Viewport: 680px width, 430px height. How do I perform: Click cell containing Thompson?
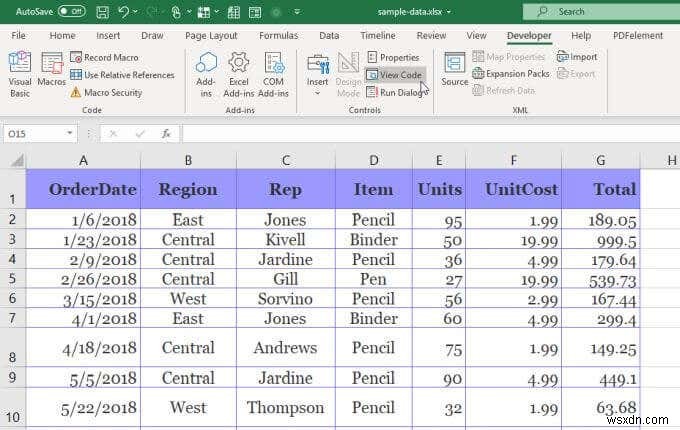286,407
